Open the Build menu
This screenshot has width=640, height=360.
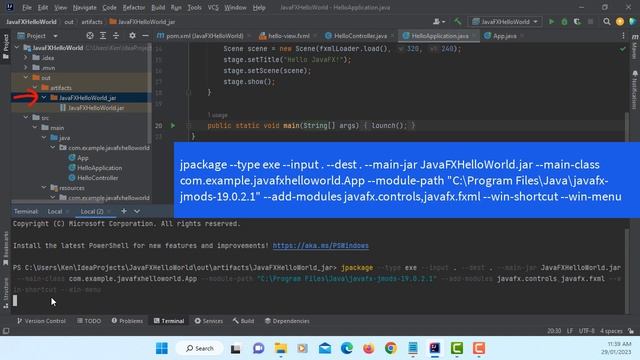158,7
